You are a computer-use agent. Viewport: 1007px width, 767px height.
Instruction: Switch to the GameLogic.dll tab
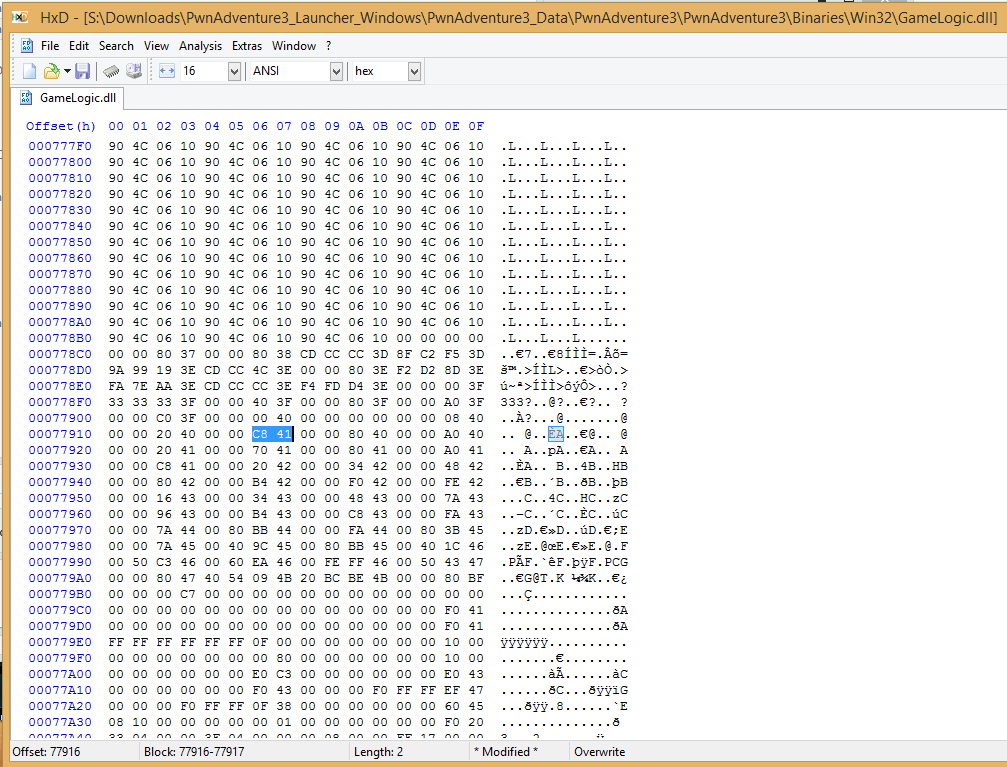point(76,96)
